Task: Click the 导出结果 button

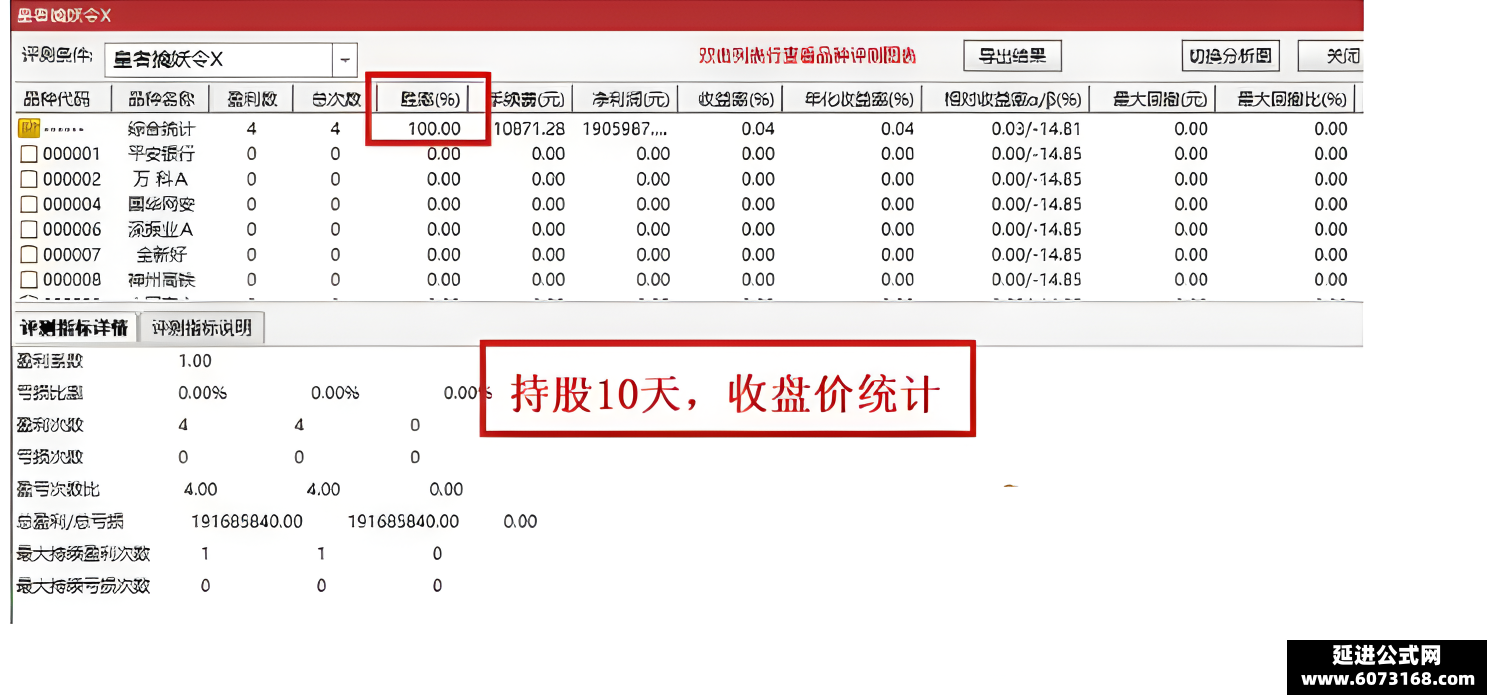Action: 1012,56
